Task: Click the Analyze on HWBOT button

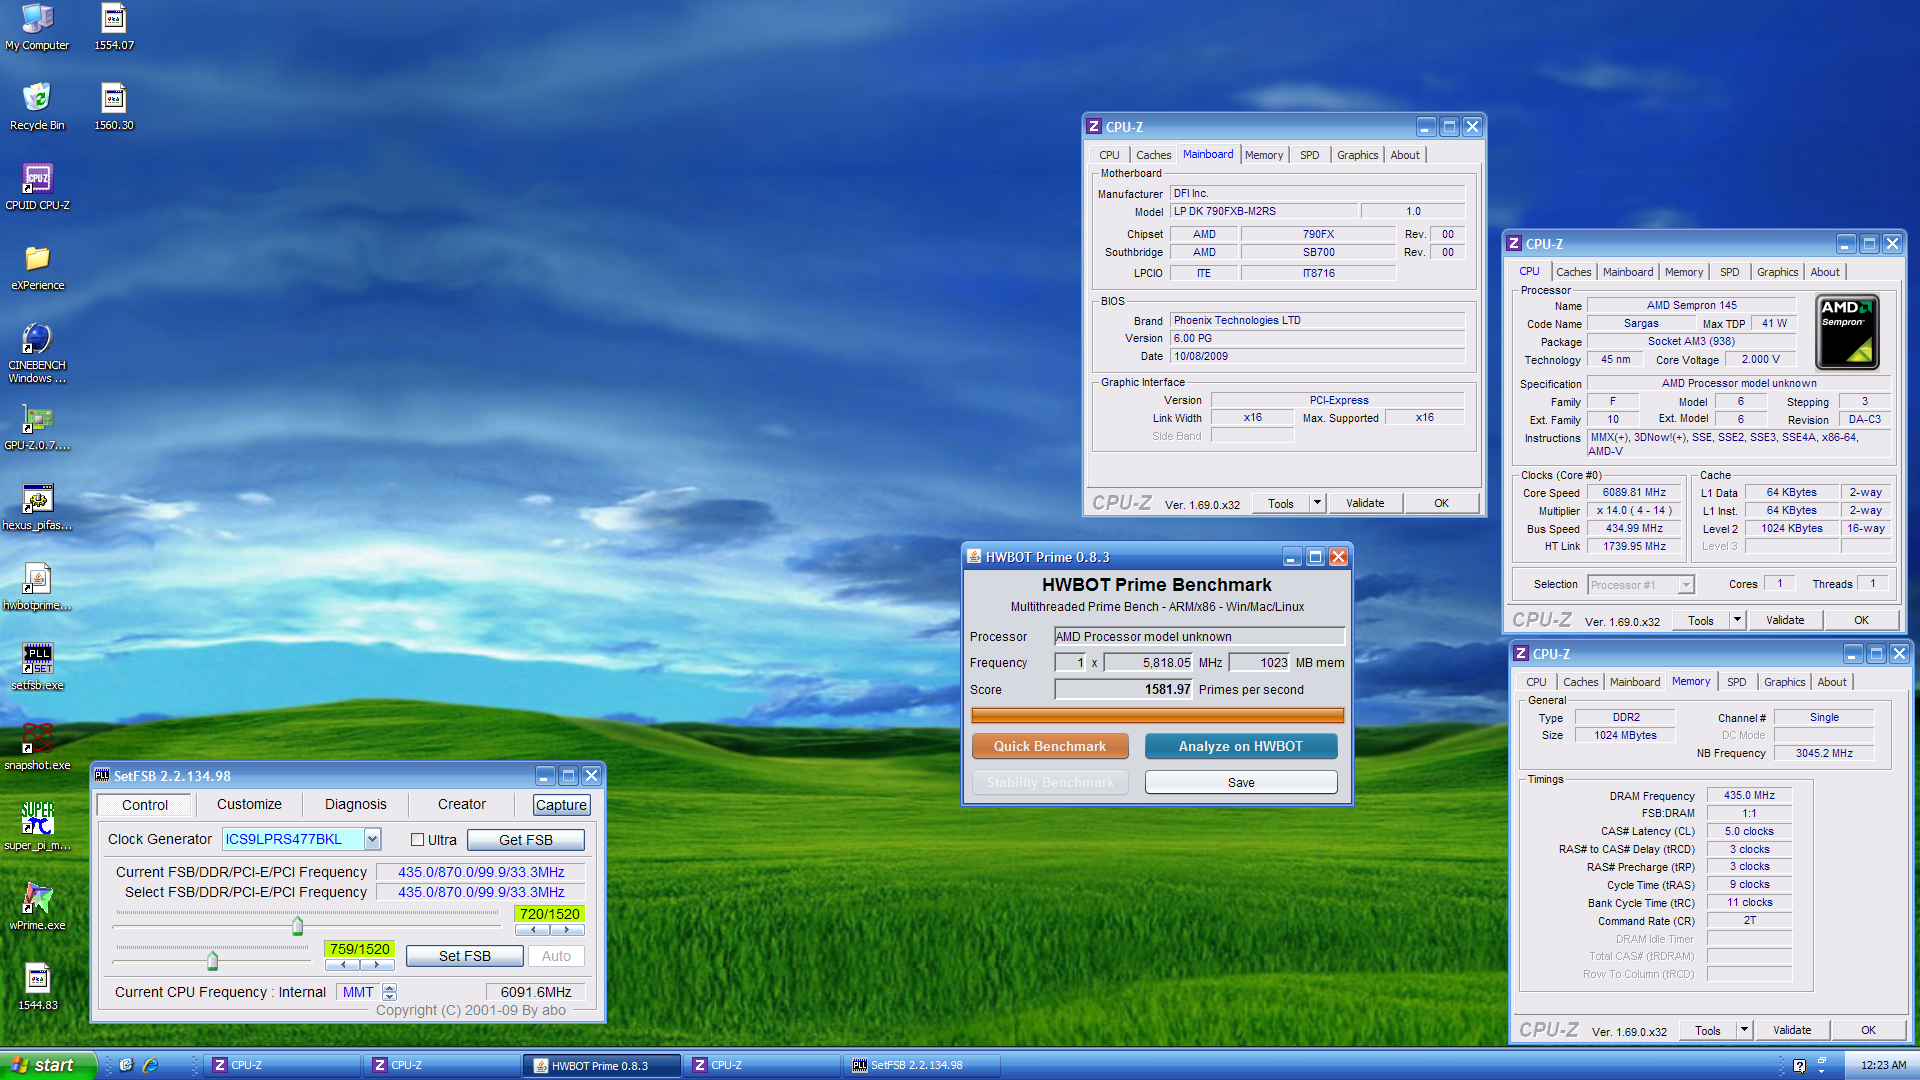Action: (1240, 746)
